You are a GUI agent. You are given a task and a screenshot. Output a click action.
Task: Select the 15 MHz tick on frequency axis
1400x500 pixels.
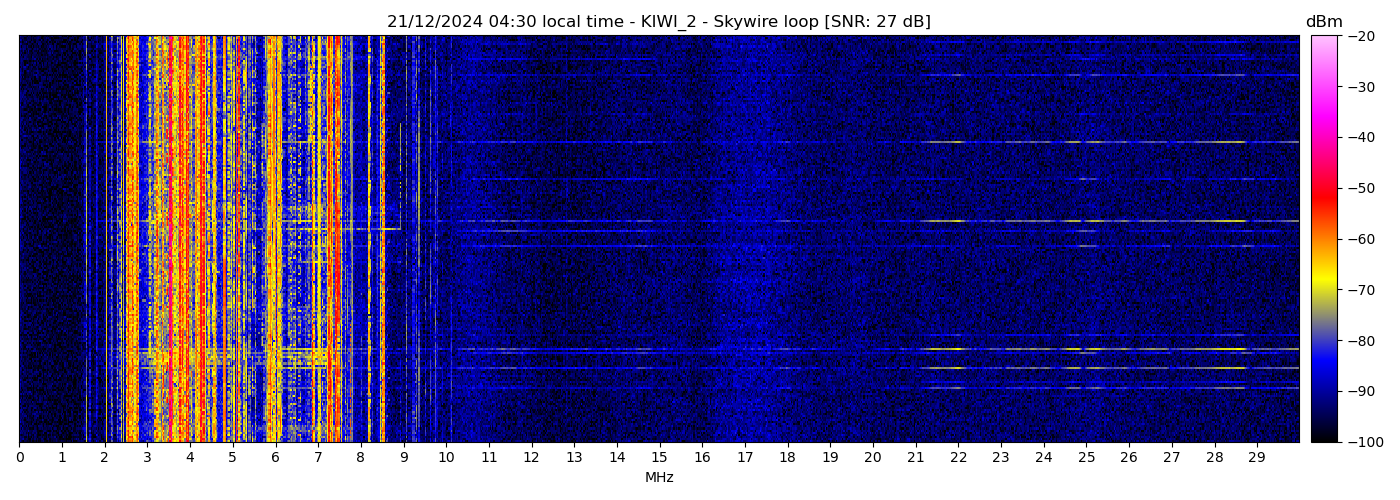(659, 458)
